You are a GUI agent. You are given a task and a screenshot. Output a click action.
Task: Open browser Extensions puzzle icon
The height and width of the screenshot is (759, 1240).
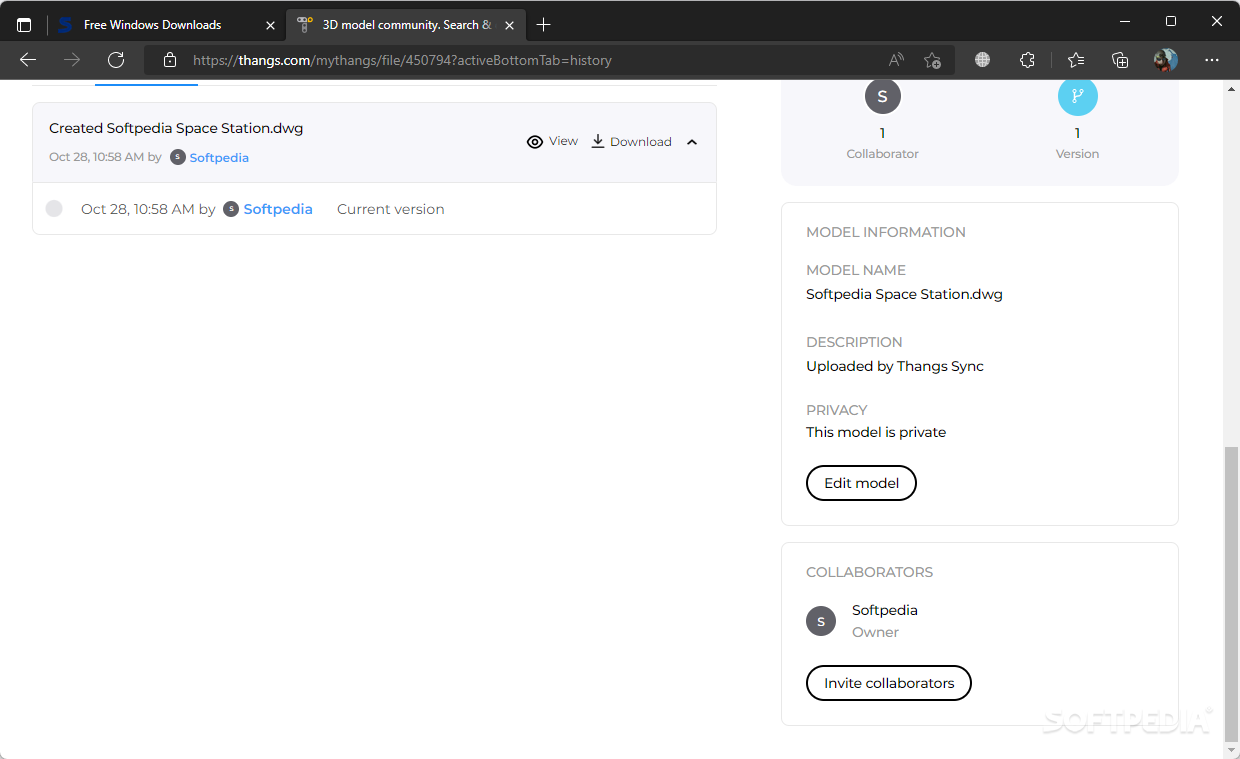[1027, 60]
